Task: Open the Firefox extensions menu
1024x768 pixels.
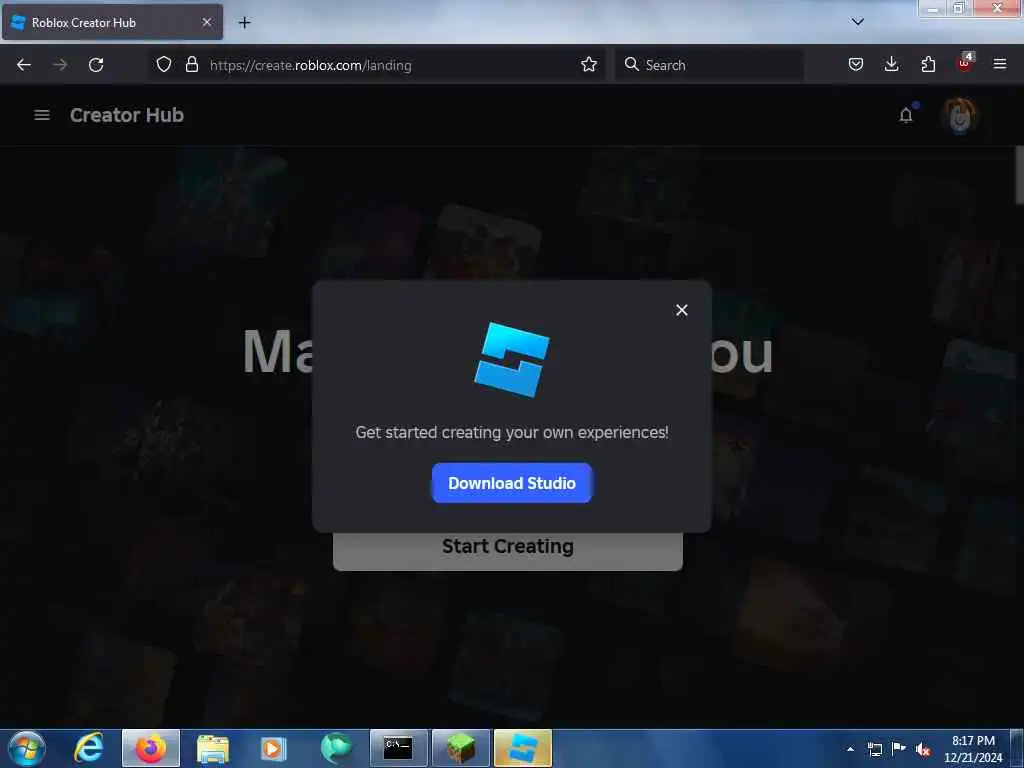Action: coord(928,65)
